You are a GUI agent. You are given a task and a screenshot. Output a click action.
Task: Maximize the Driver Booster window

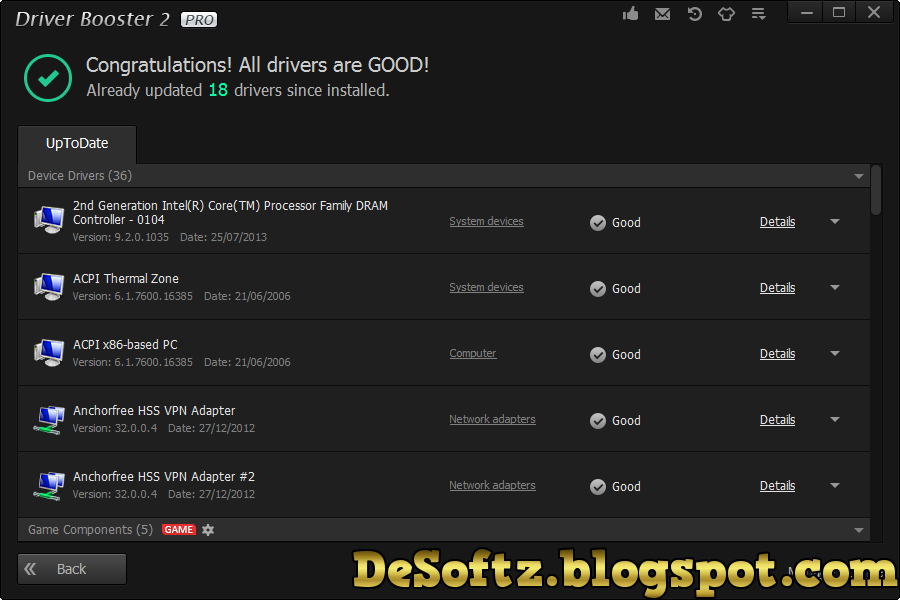[839, 13]
